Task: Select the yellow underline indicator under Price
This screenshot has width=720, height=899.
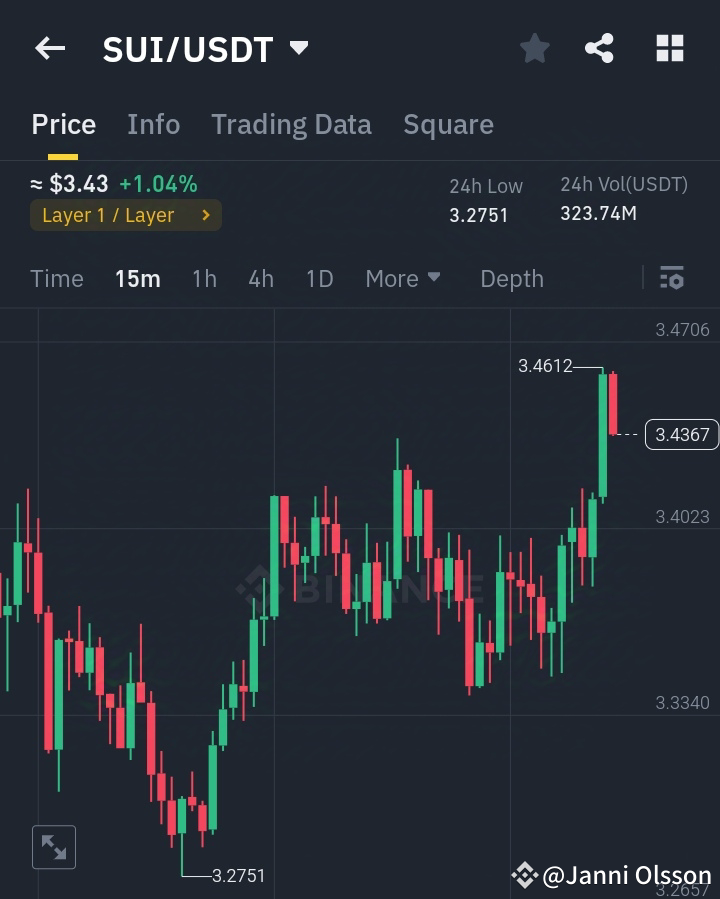Action: pyautogui.click(x=63, y=151)
